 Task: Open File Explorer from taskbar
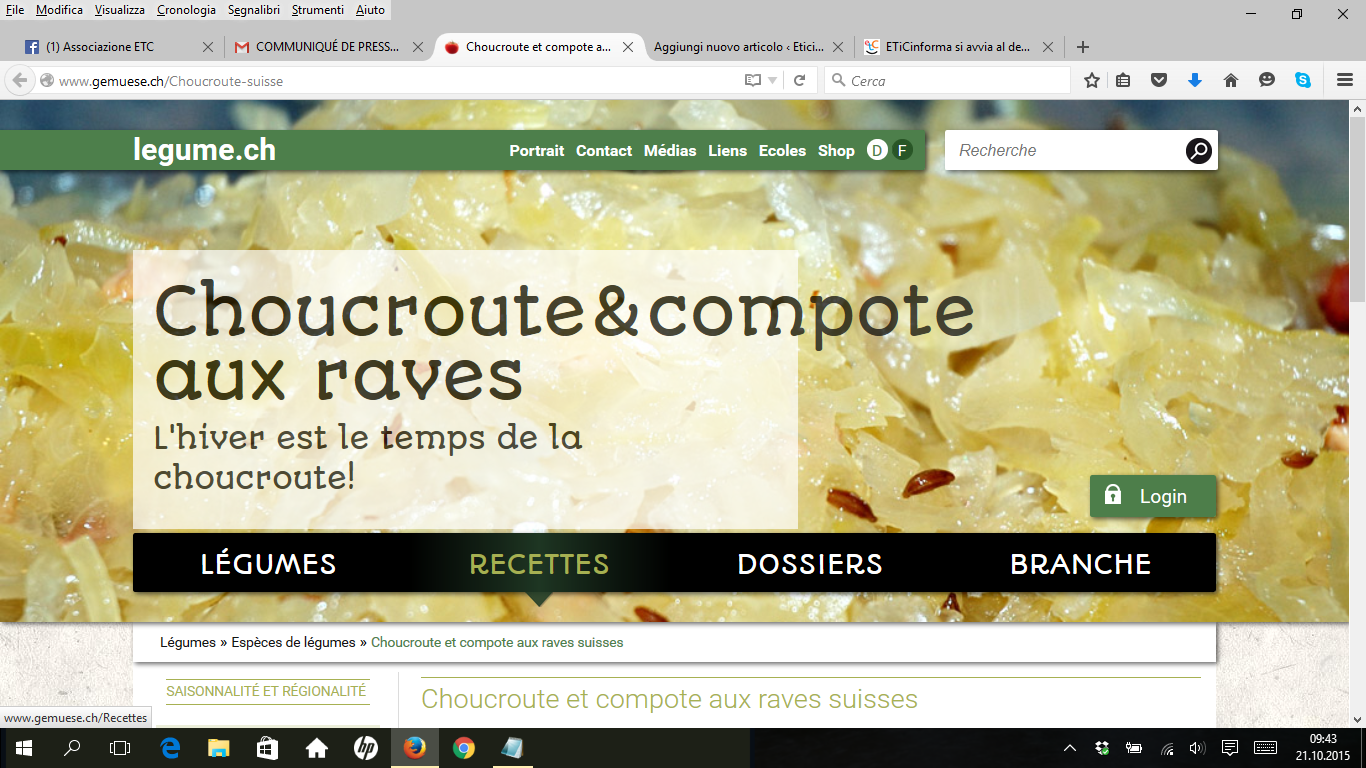point(218,748)
